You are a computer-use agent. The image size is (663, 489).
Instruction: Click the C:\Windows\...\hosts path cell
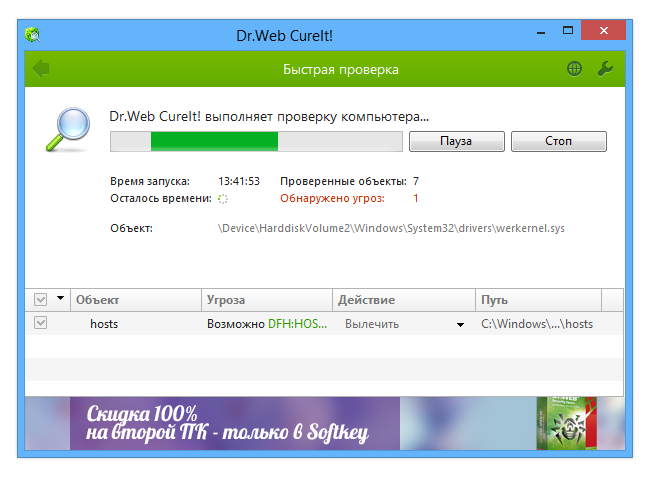tap(537, 324)
